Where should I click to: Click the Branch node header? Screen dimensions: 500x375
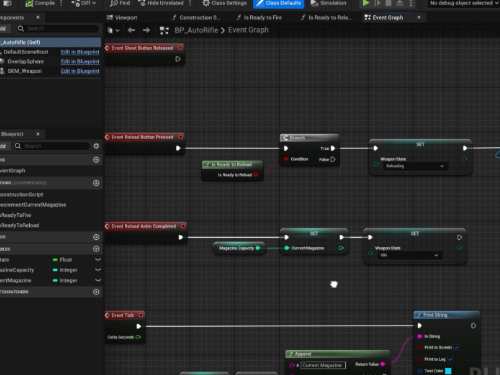310,138
